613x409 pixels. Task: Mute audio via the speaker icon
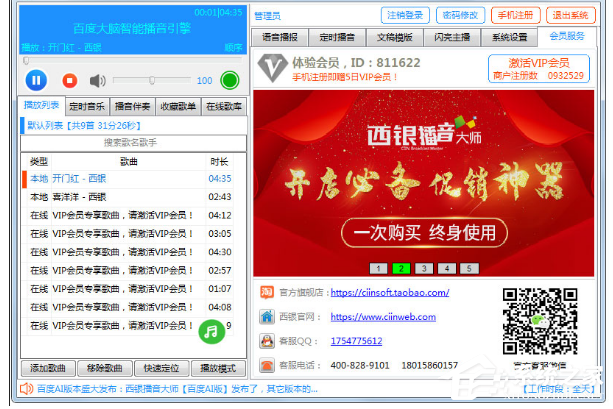pos(97,81)
